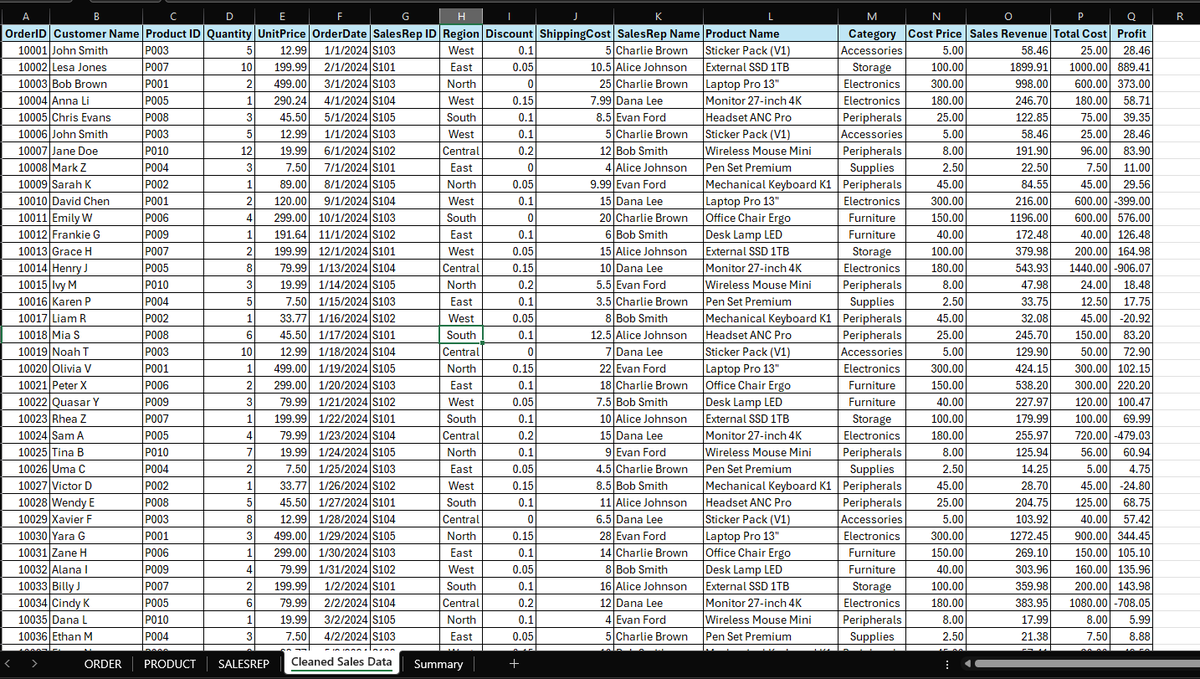1200x679 pixels.
Task: Select sales revenue cell 1272.45
Action: (1009, 536)
